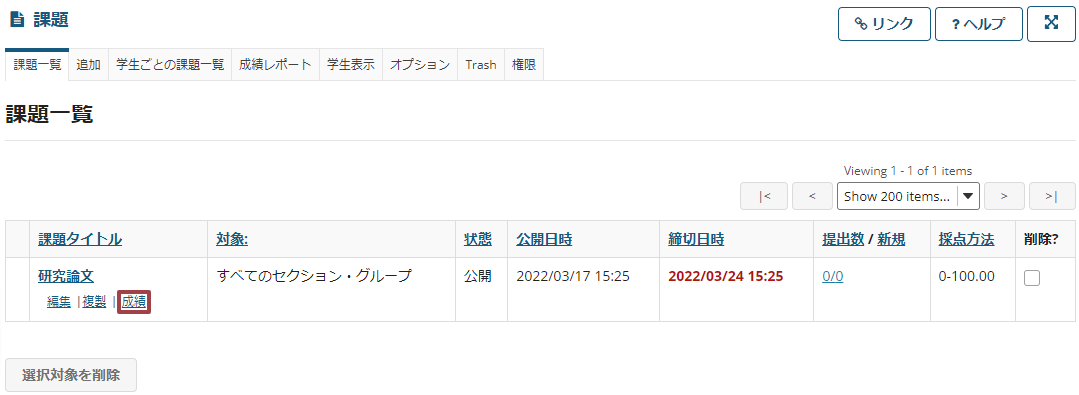
Task: Select the 学生ごとの課題一覧 tab
Action: pos(170,65)
